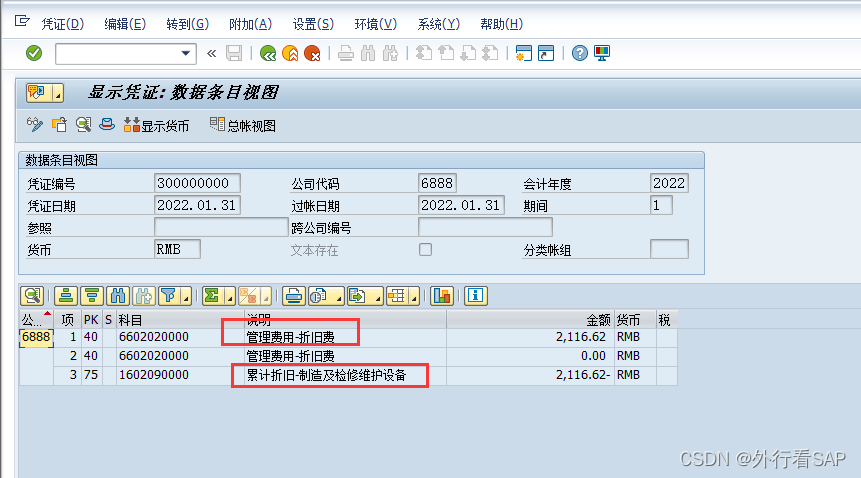The height and width of the screenshot is (478, 861).
Task: Click the Create New Session icon
Action: click(524, 53)
